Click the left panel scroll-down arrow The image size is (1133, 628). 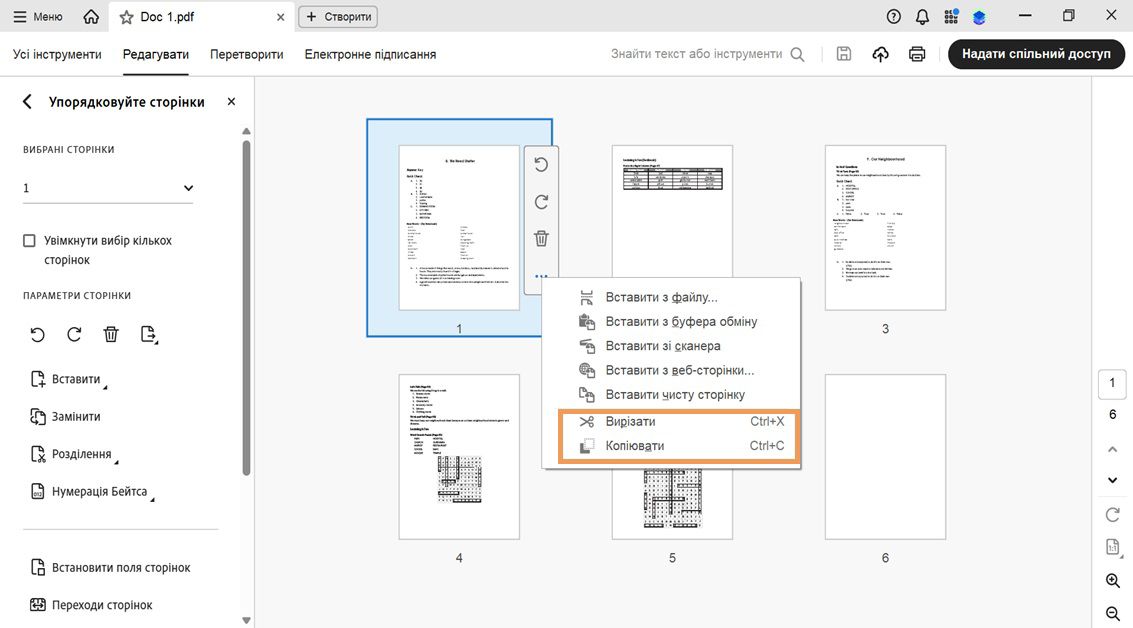246,620
